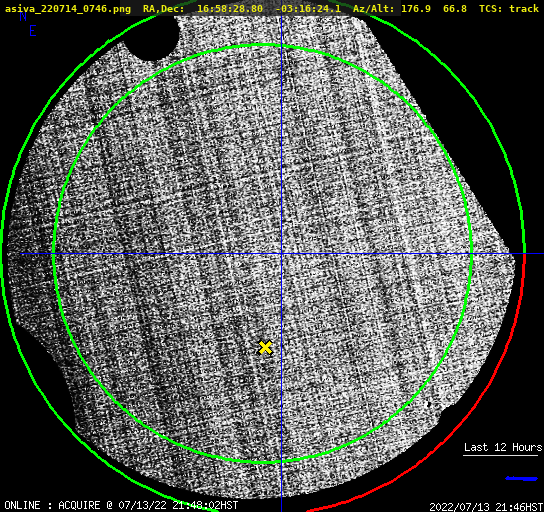Click the 2022/07/13 21:46HST timestamp
Screen dimensions: 544x512
click(x=486, y=507)
